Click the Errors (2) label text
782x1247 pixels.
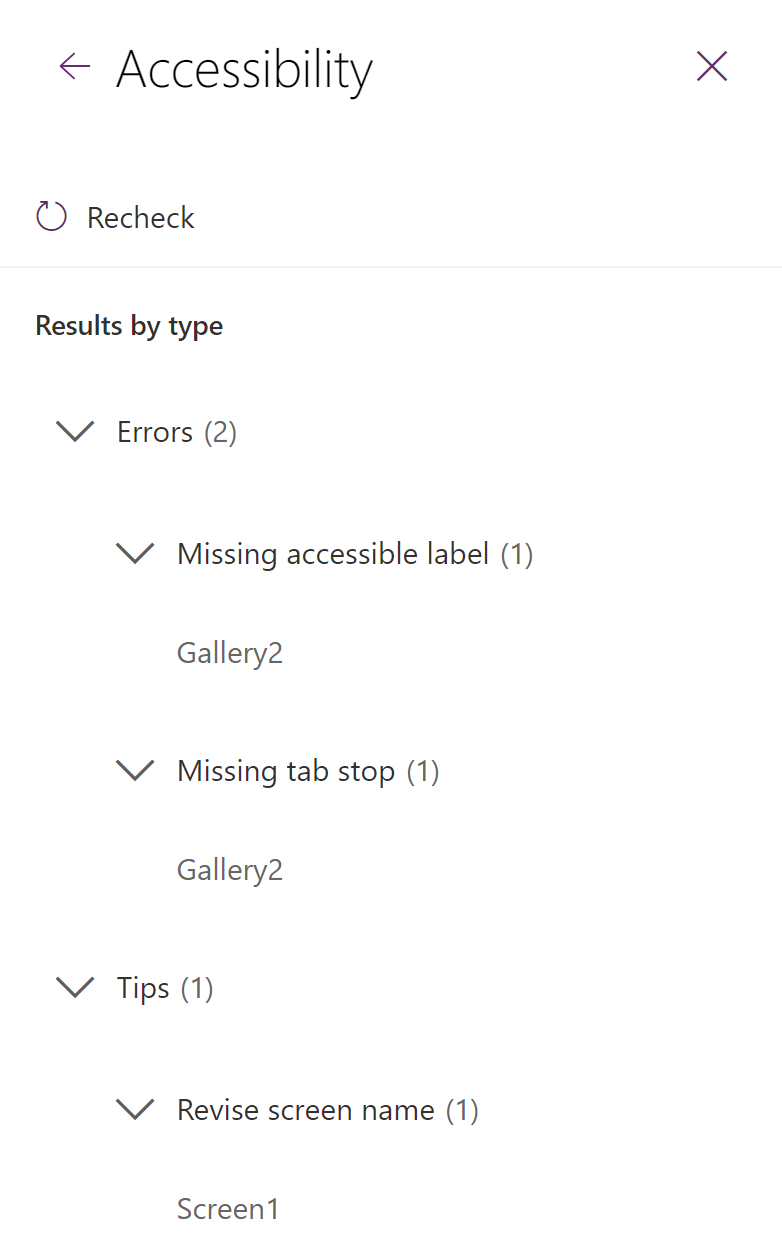click(175, 431)
